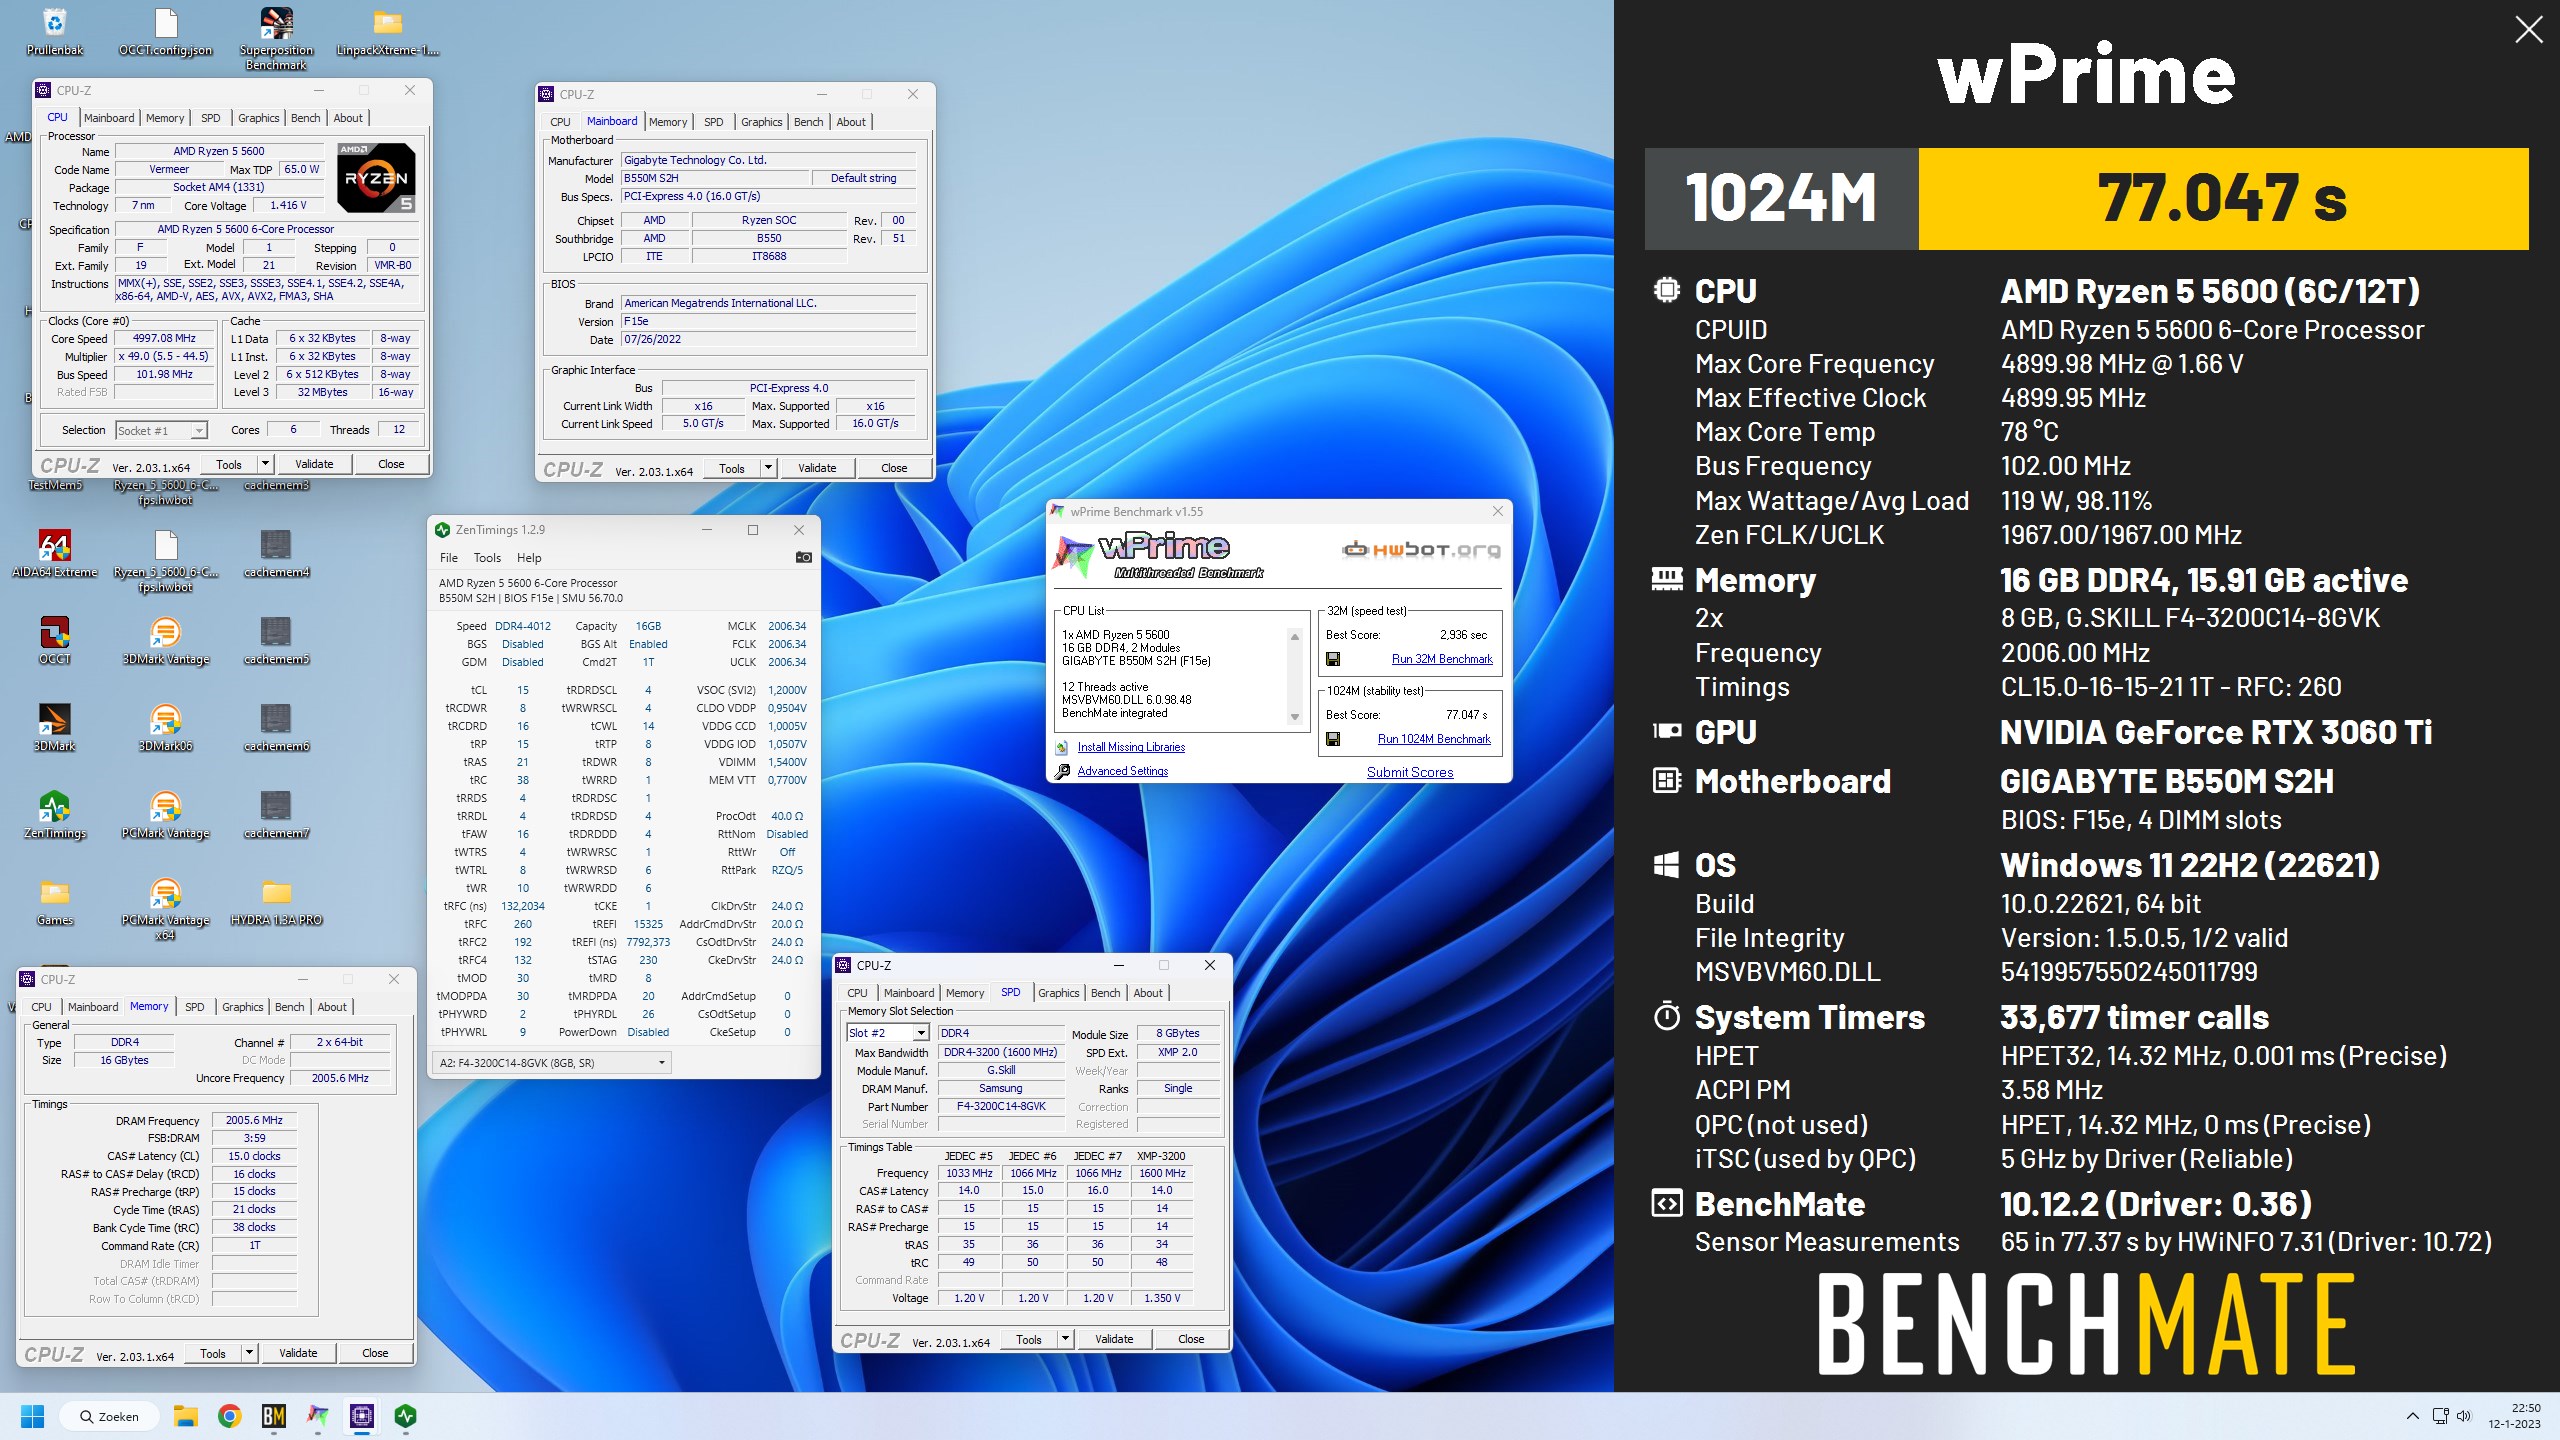Open the clock and date in taskbar
The height and width of the screenshot is (1440, 2560).
tap(2514, 1416)
